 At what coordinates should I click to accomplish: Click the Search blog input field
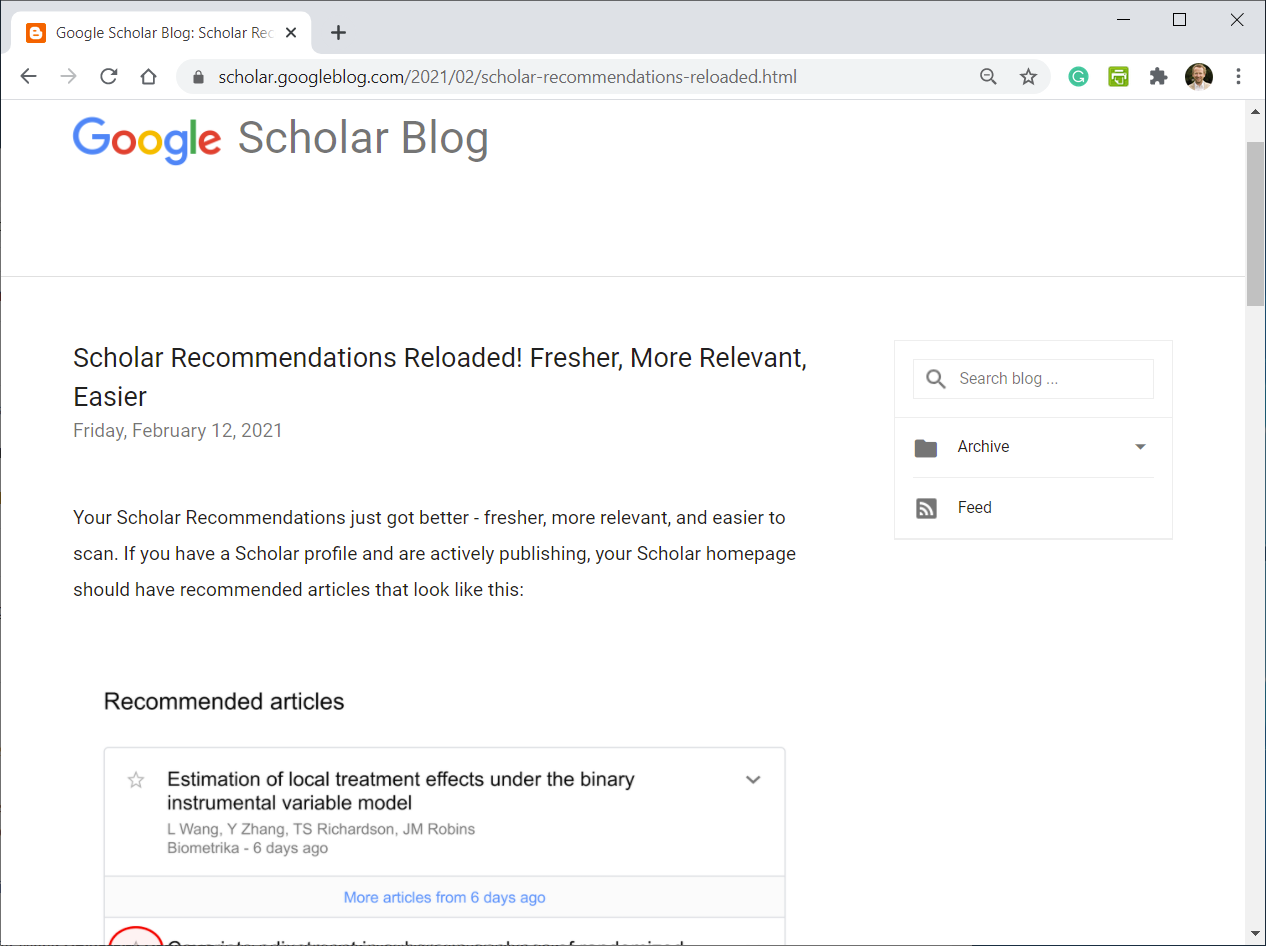(x=1040, y=379)
